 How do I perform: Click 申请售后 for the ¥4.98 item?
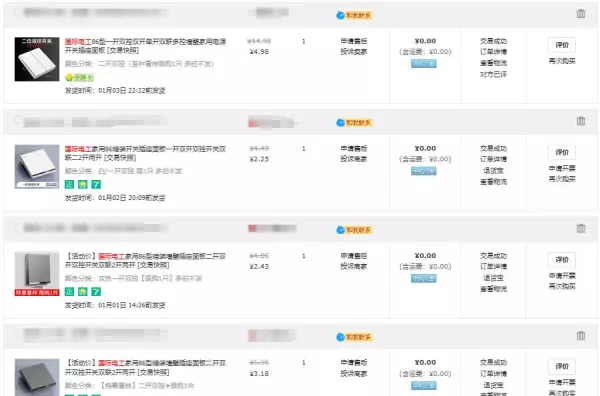354,41
